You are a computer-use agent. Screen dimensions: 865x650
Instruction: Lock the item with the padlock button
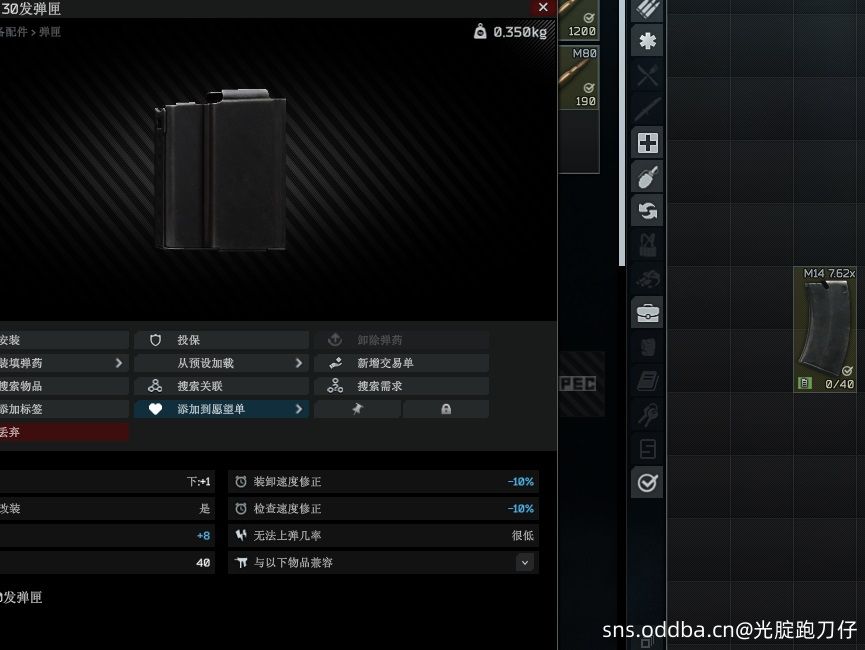click(x=446, y=409)
